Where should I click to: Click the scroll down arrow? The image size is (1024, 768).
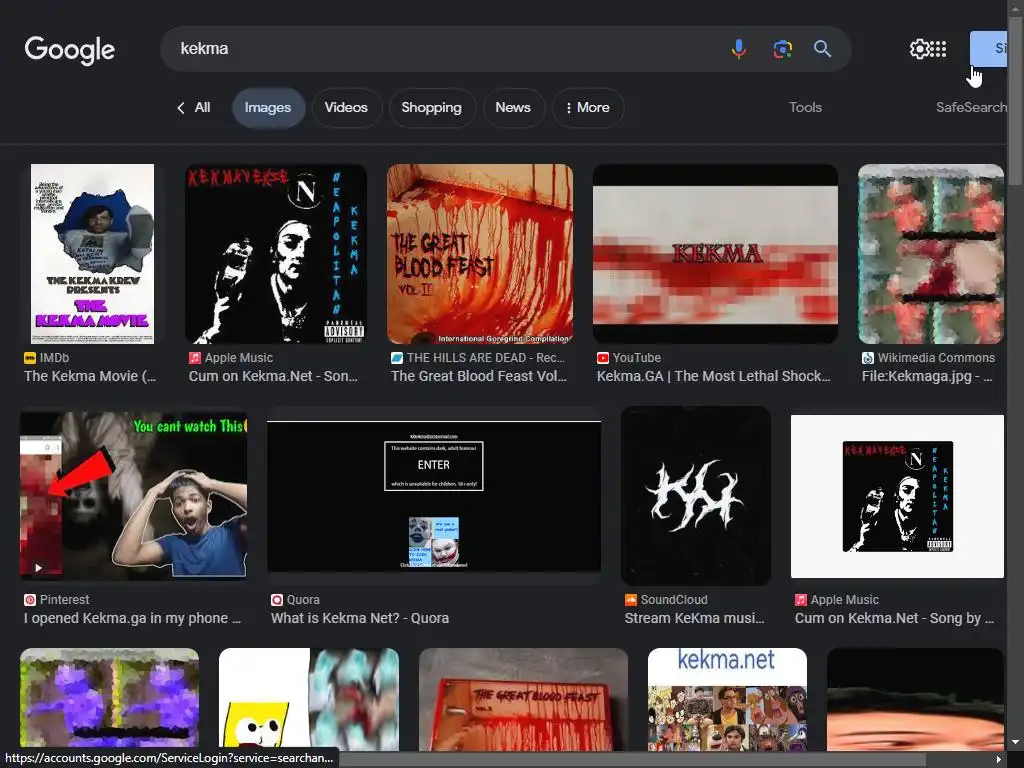pyautogui.click(x=1016, y=742)
